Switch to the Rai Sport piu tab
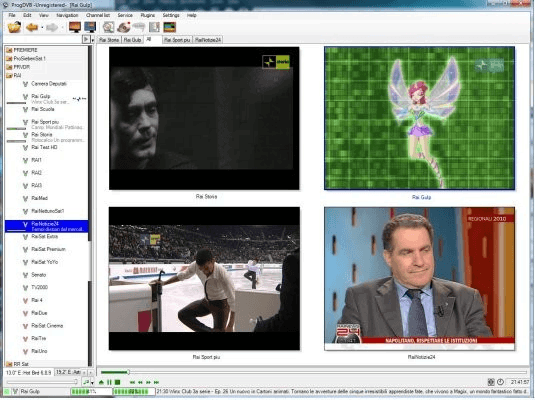Screen dimensions: 535x400 [177, 40]
